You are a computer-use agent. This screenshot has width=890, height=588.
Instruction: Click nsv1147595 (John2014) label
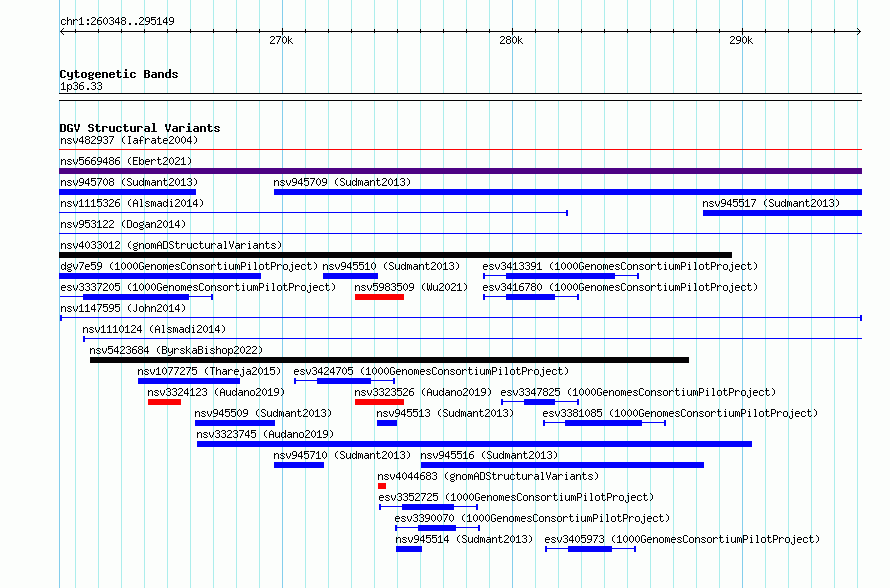123,308
